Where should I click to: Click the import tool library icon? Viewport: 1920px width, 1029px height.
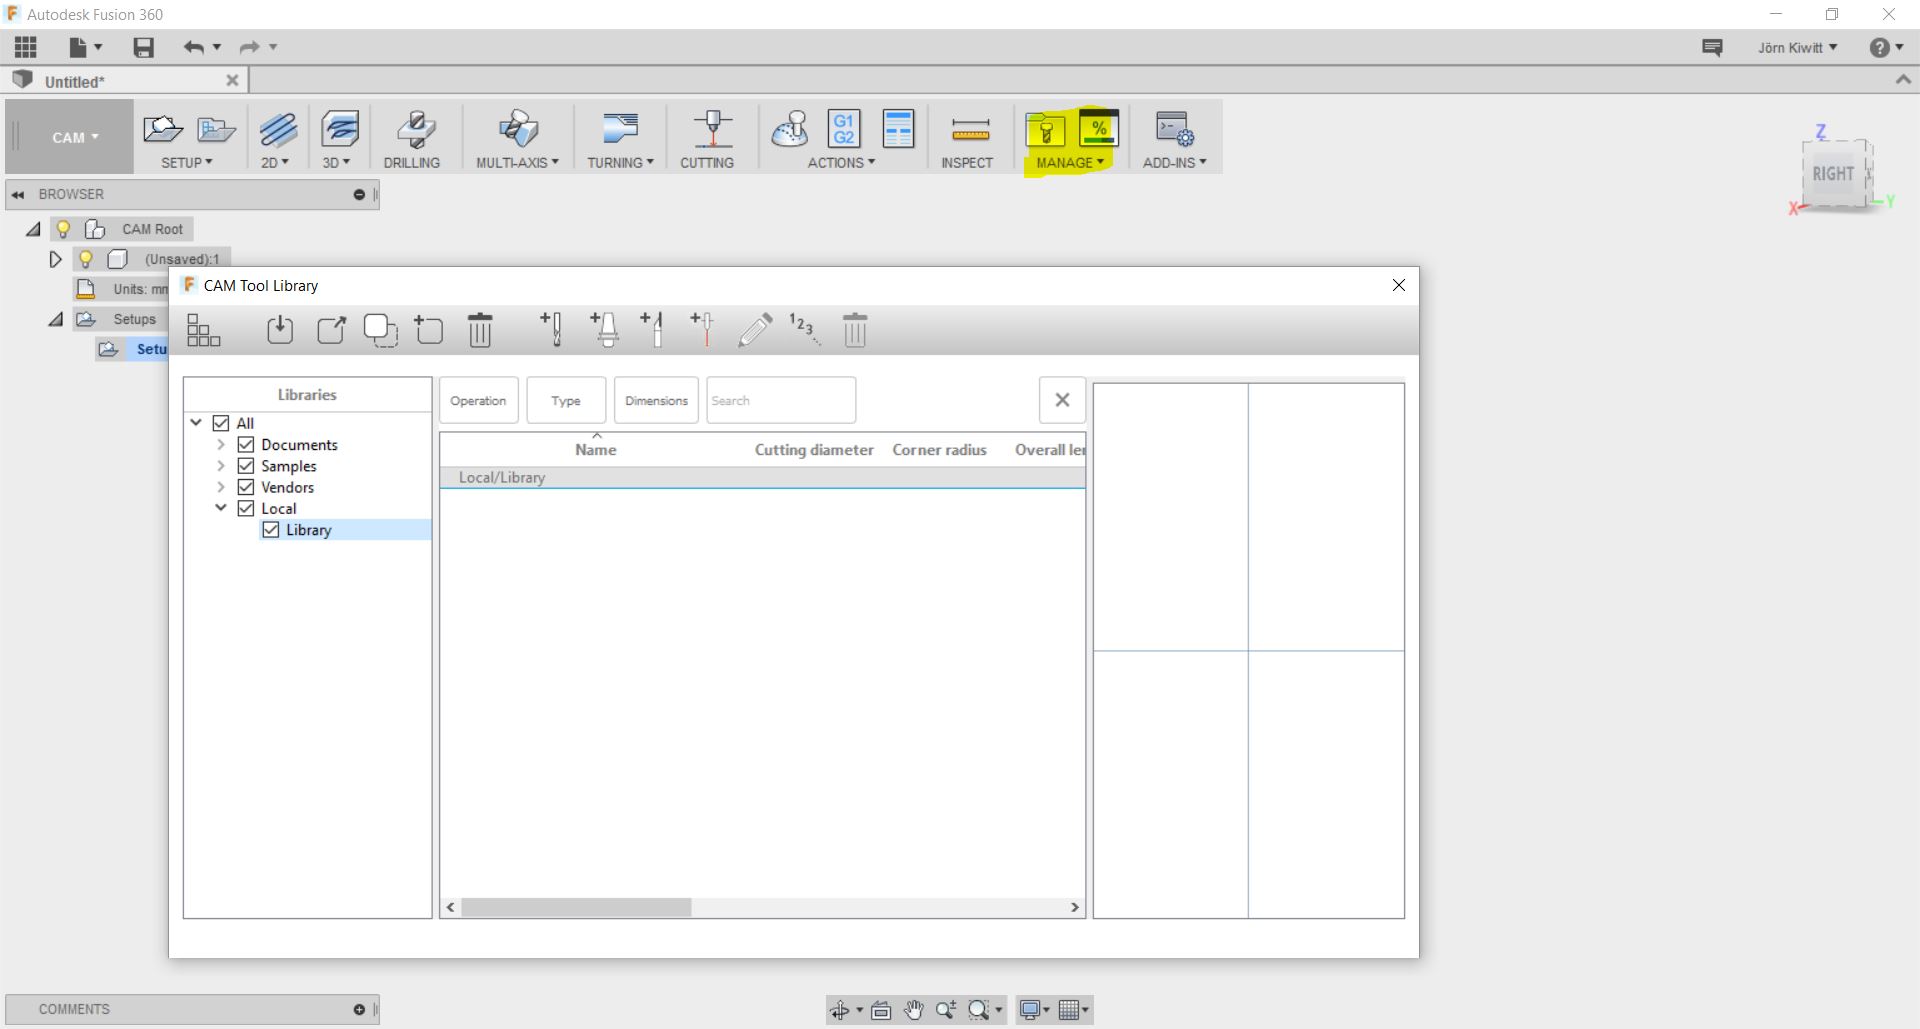click(280, 330)
